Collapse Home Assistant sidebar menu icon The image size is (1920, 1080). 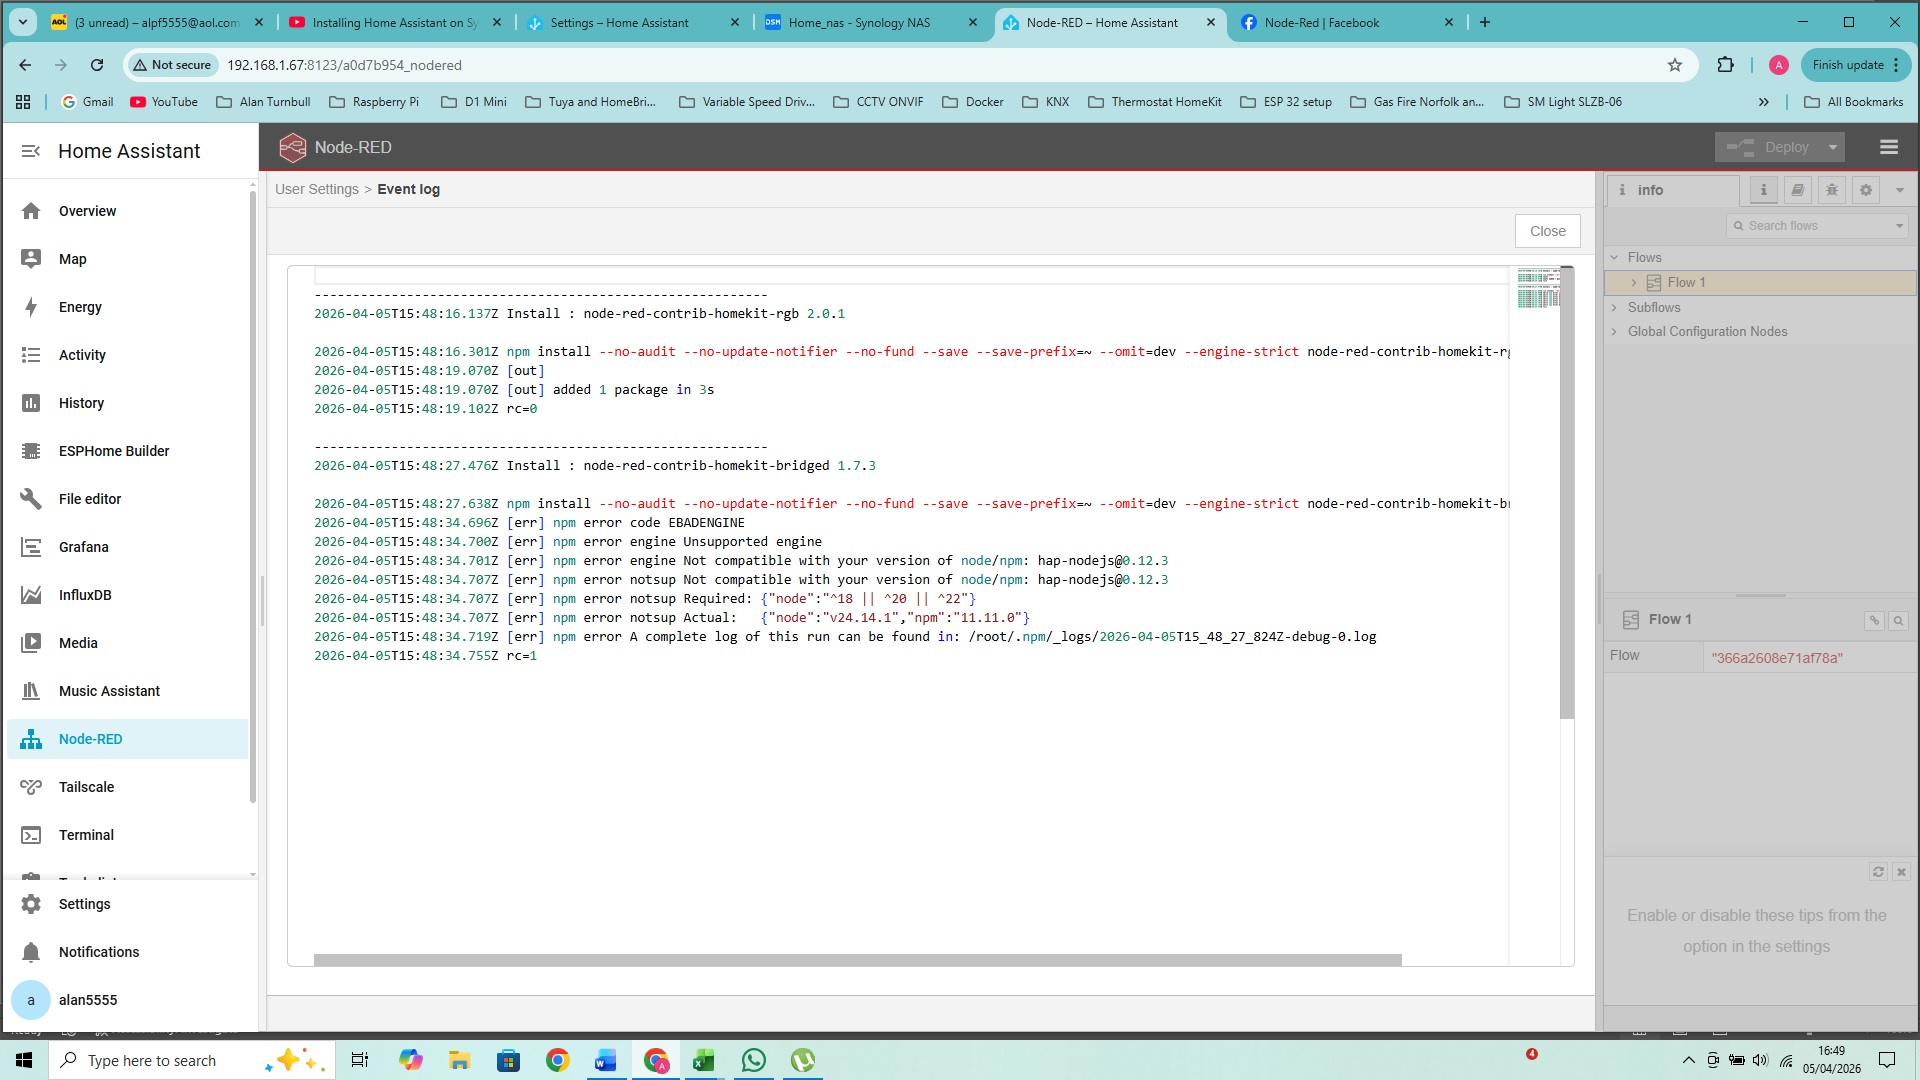point(31,151)
